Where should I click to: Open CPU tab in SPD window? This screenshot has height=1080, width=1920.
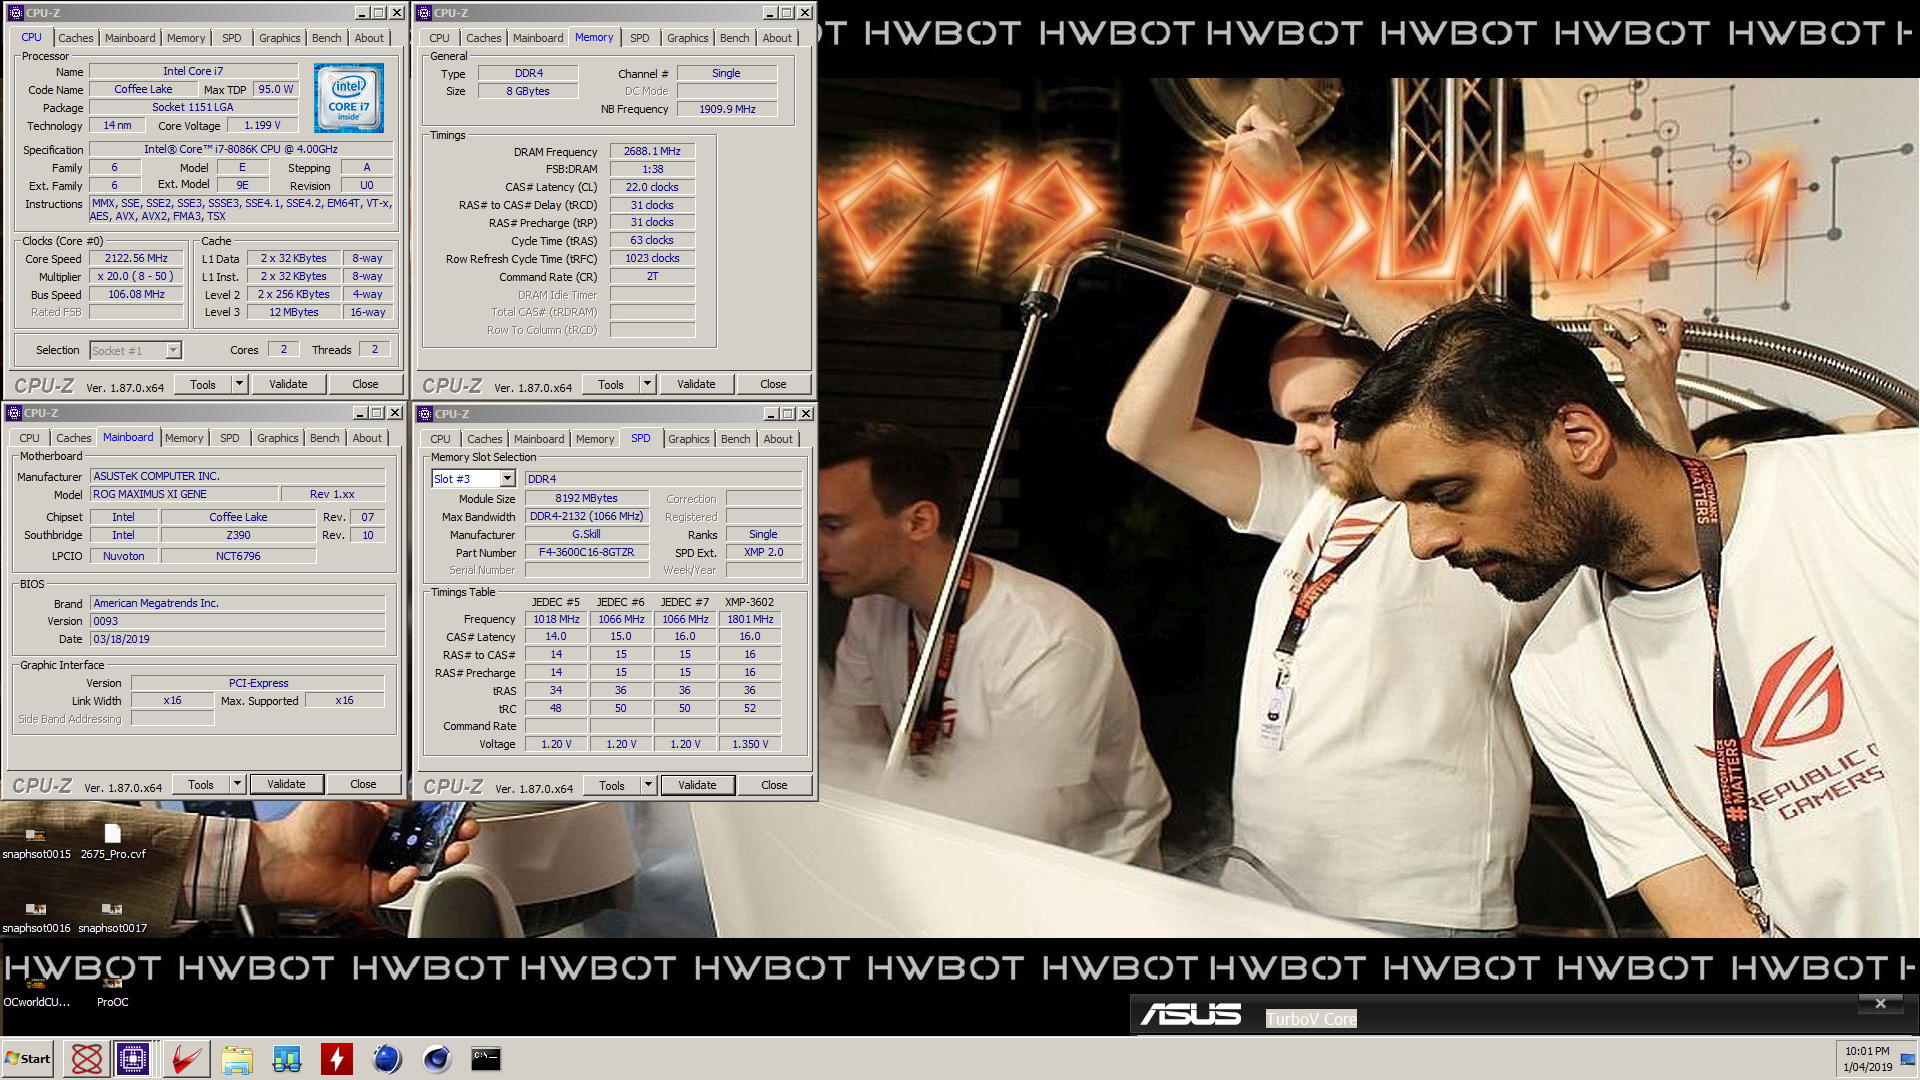(440, 439)
